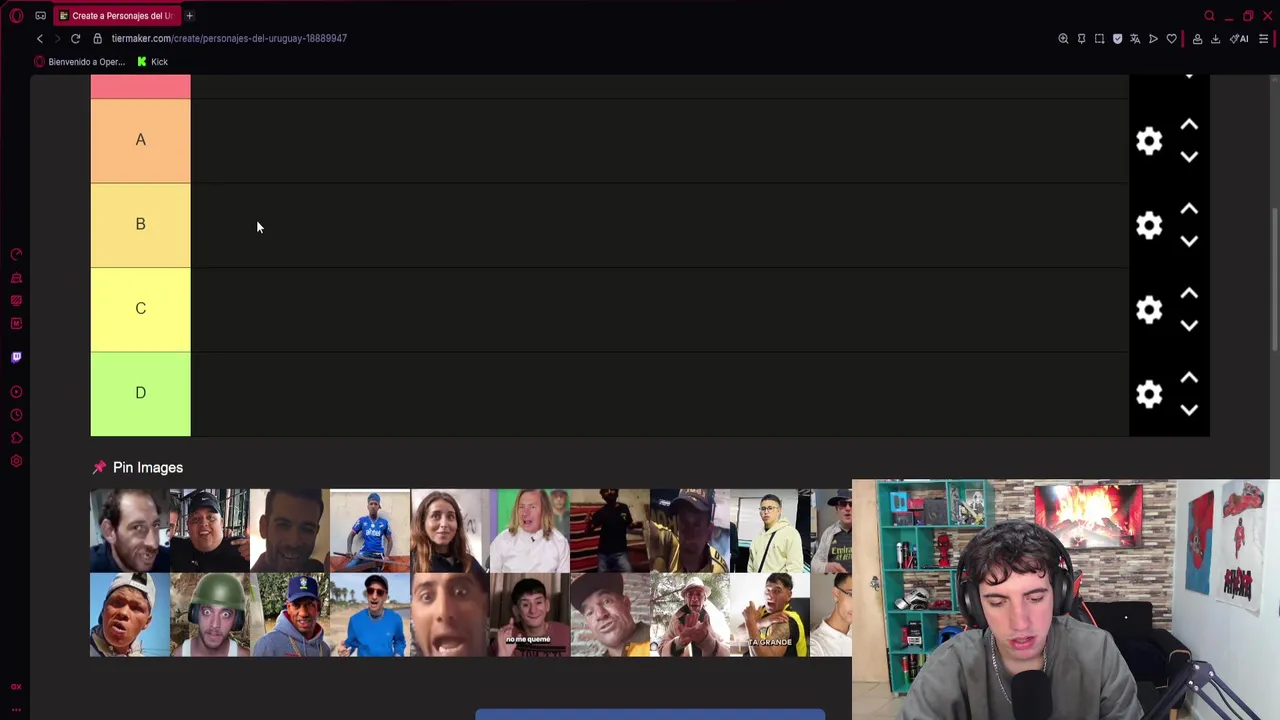Reload the tiermaker page

pos(75,38)
